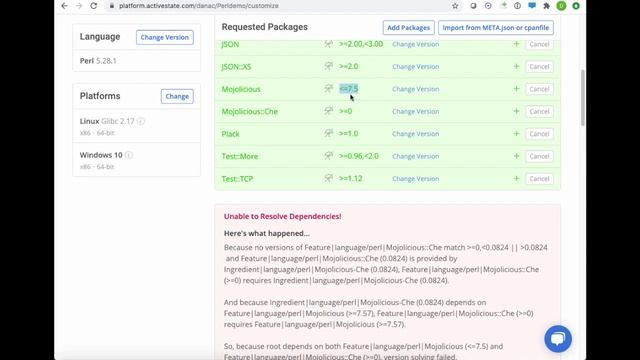Click Unable to Resolve Dependencies heading

click(282, 216)
